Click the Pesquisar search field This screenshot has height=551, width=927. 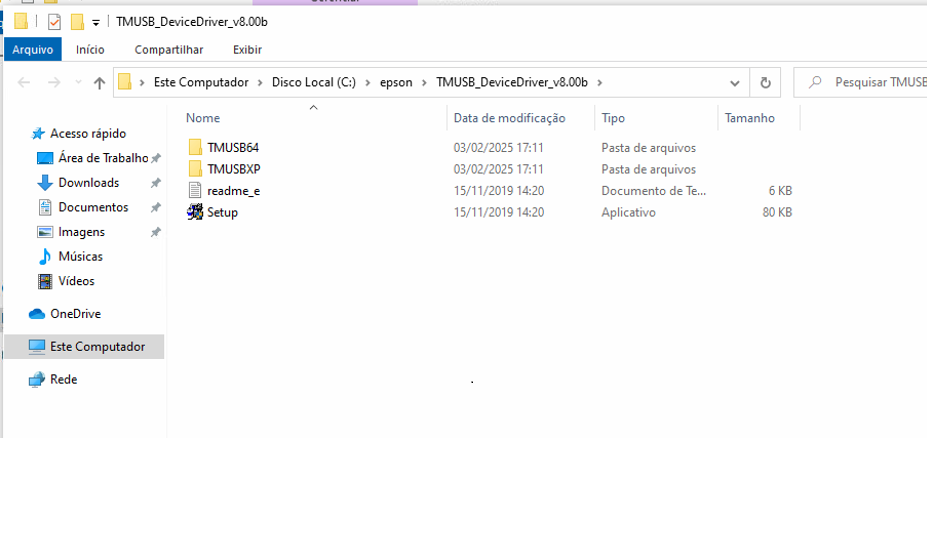coord(861,82)
